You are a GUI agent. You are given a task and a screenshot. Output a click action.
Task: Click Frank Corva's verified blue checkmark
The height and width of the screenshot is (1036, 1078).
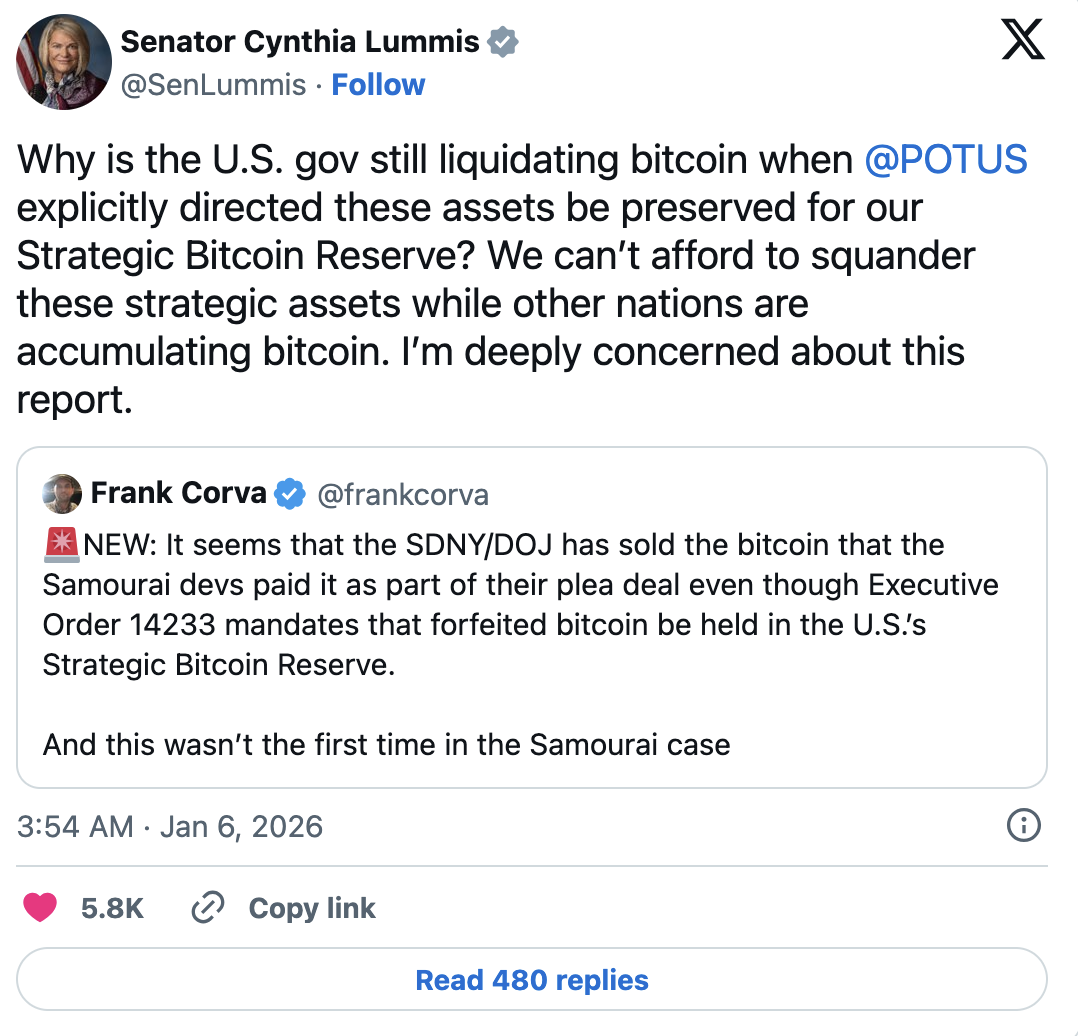pyautogui.click(x=290, y=492)
